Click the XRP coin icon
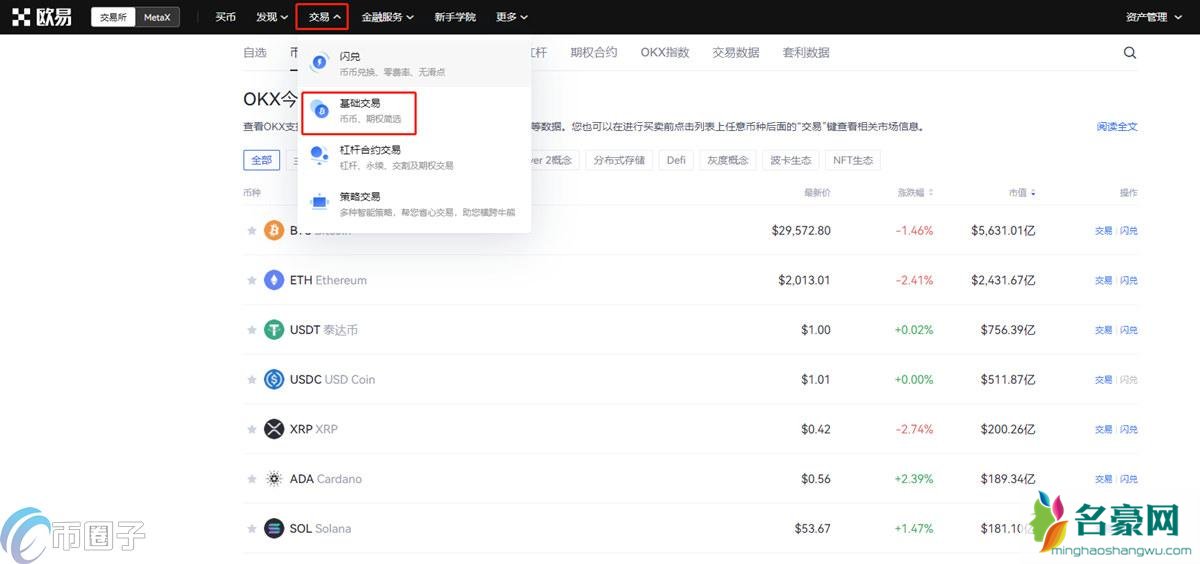The image size is (1200, 564). pos(274,429)
